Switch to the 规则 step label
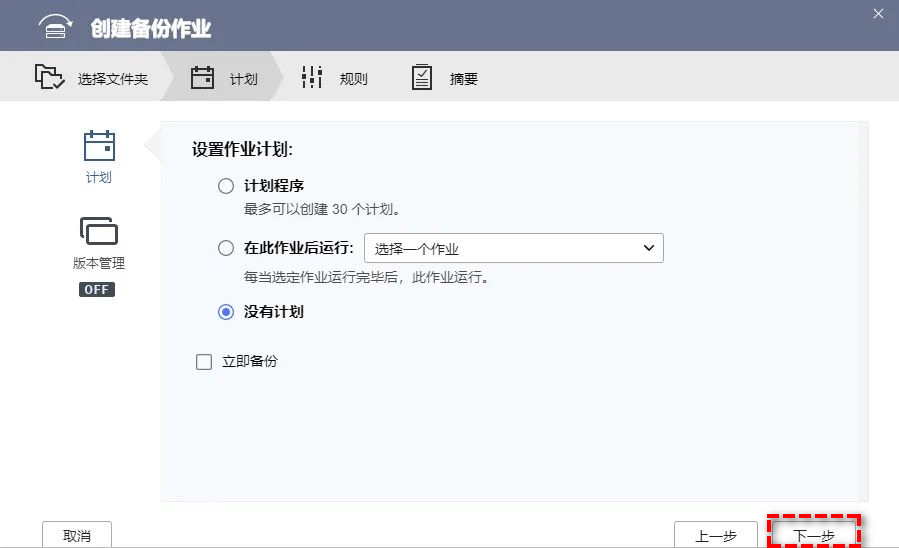Image resolution: width=899 pixels, height=548 pixels. 353,79
